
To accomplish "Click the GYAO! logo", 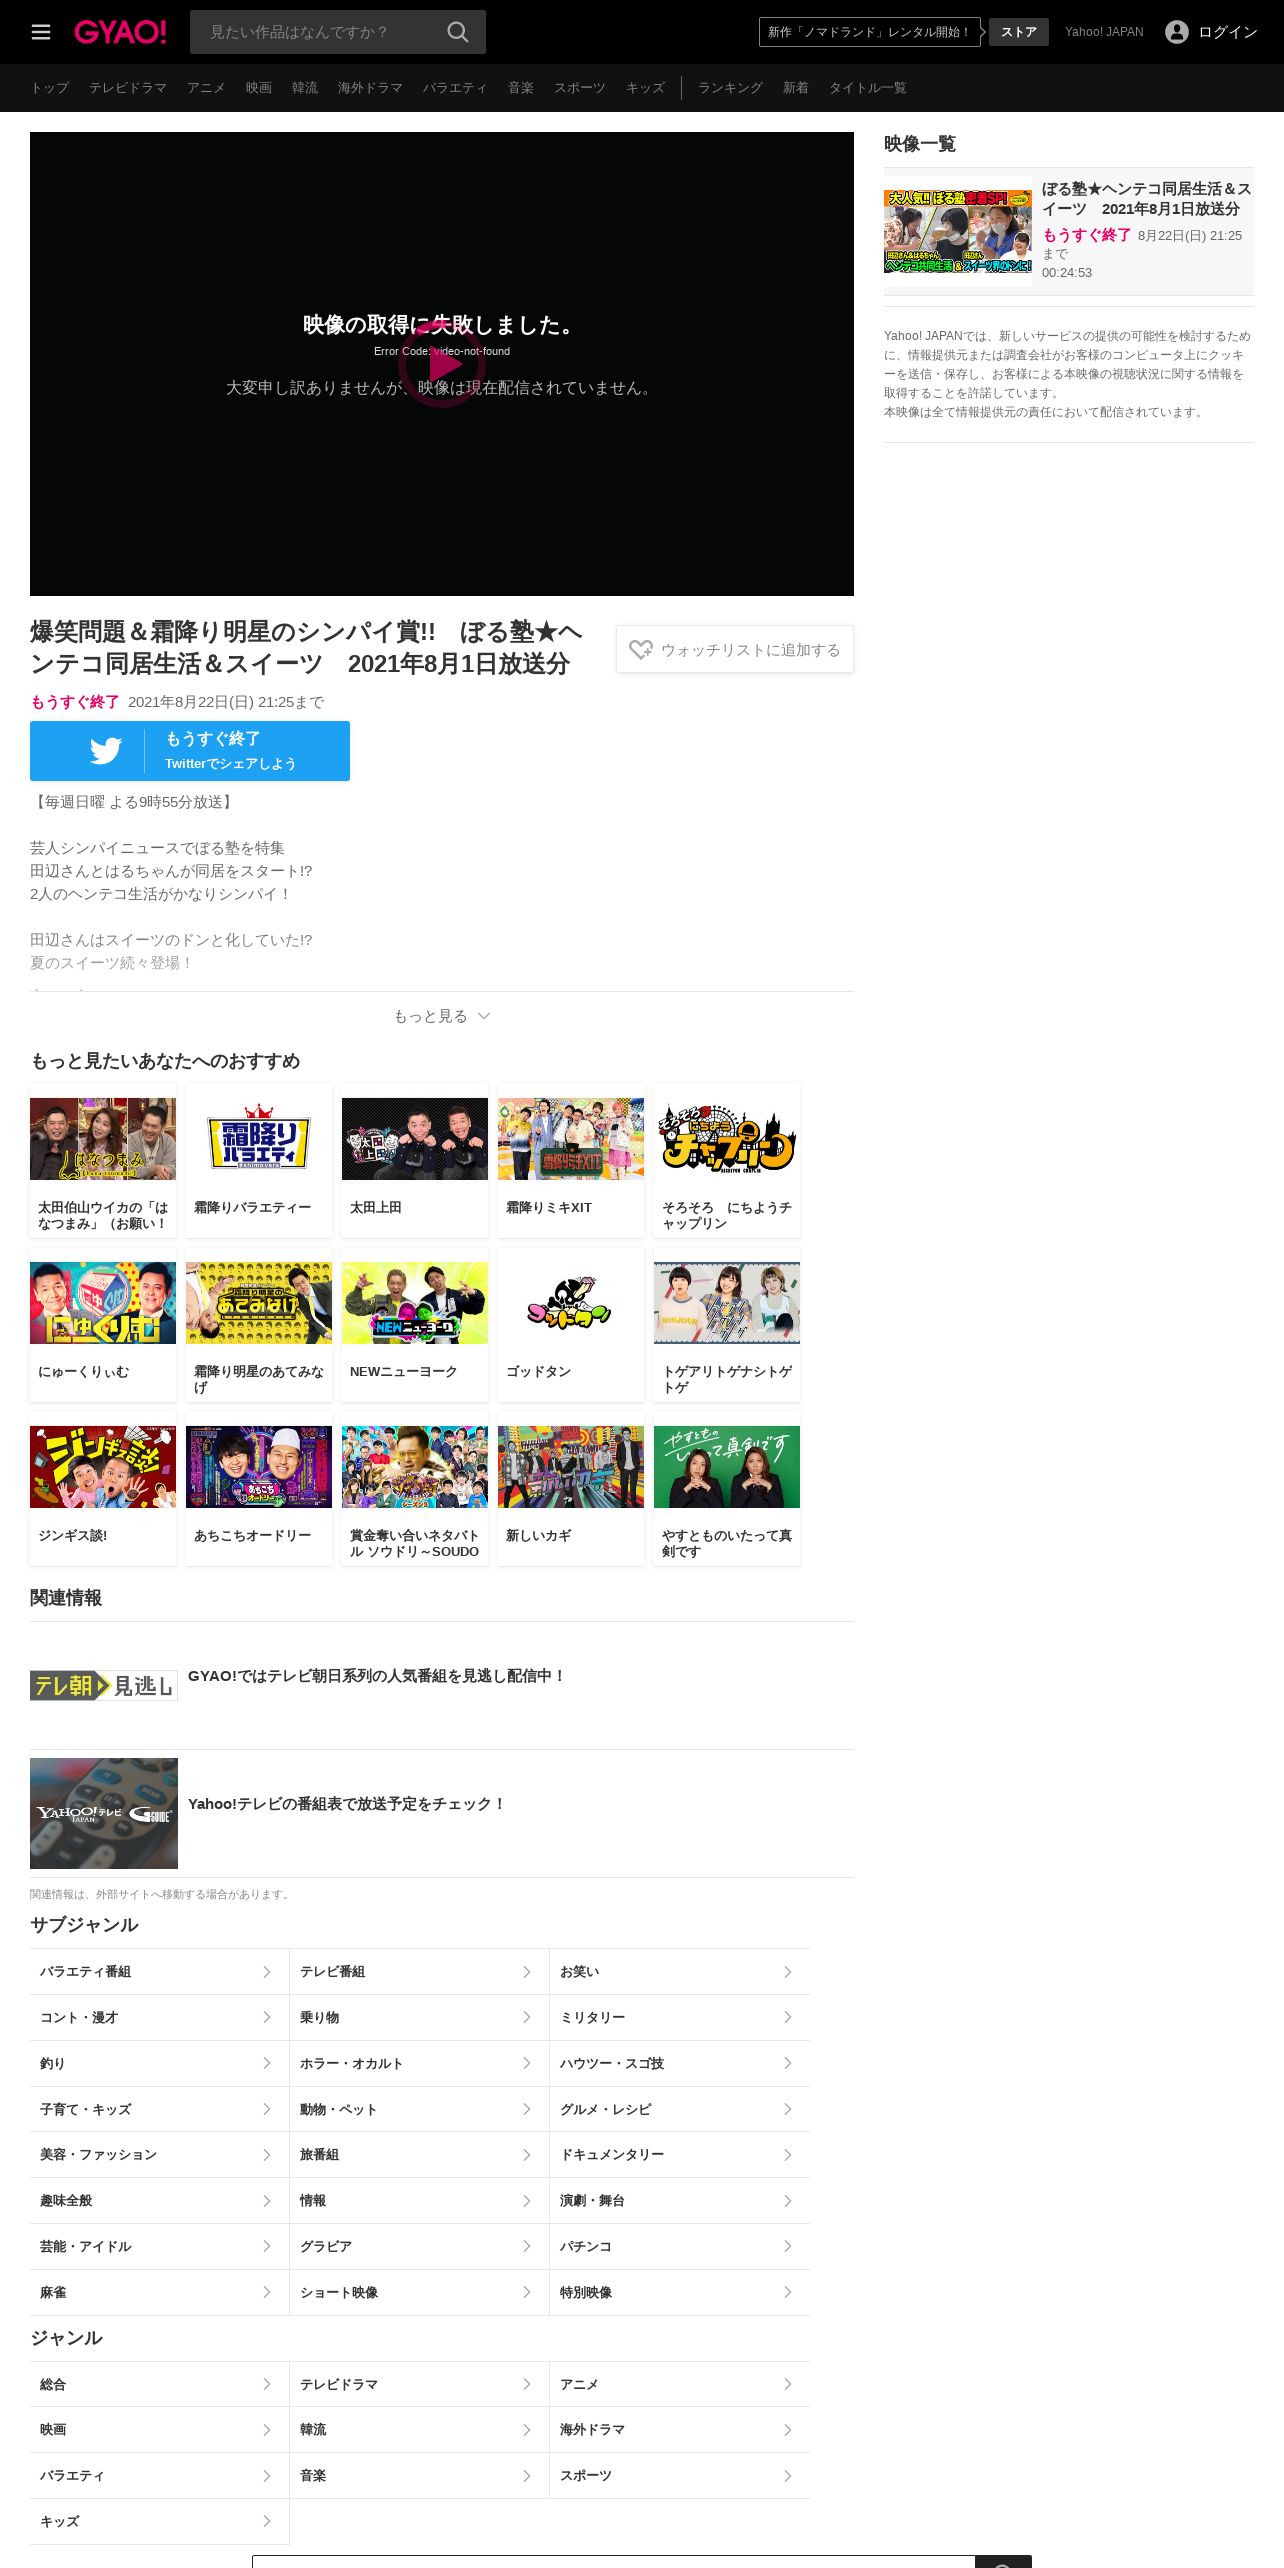I will click(x=120, y=32).
